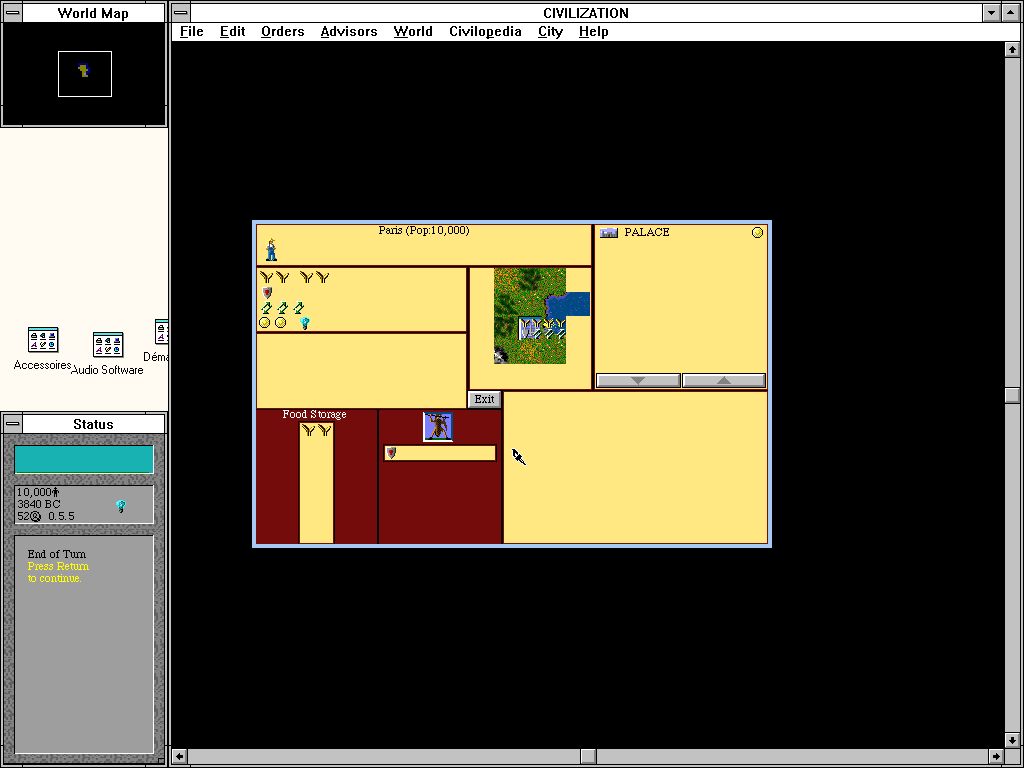1024x768 pixels.
Task: Click the wheat icons in Food Storage
Action: (317, 431)
